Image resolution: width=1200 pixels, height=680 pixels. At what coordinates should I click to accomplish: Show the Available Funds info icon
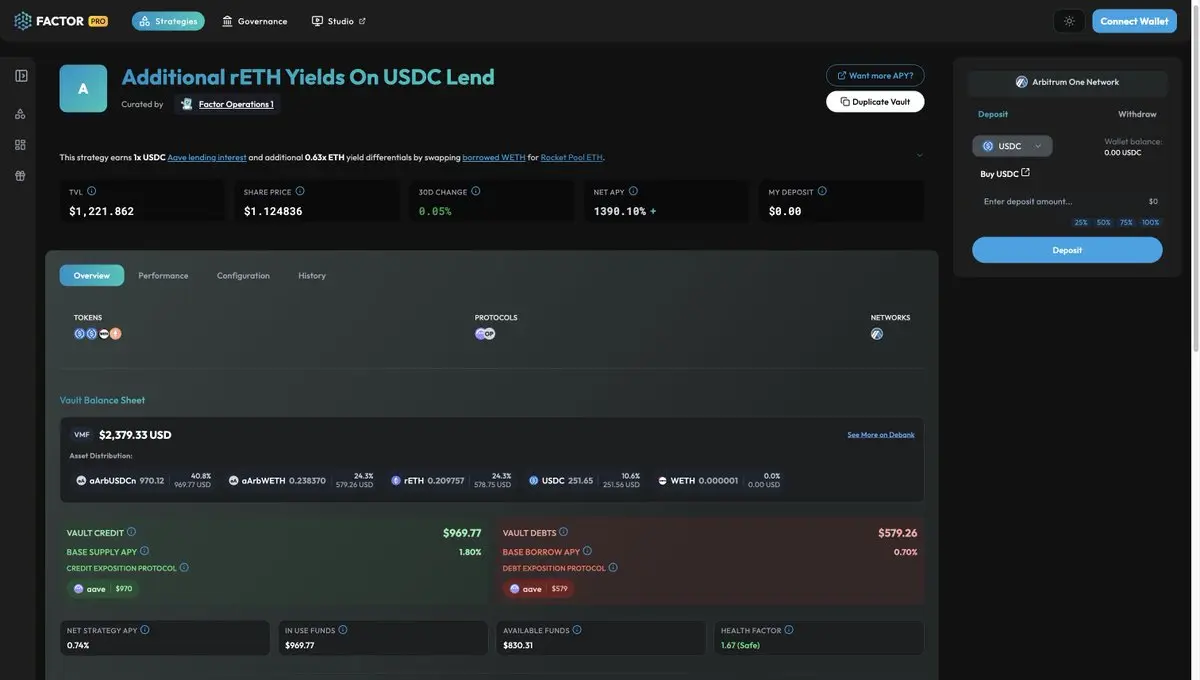coord(577,630)
